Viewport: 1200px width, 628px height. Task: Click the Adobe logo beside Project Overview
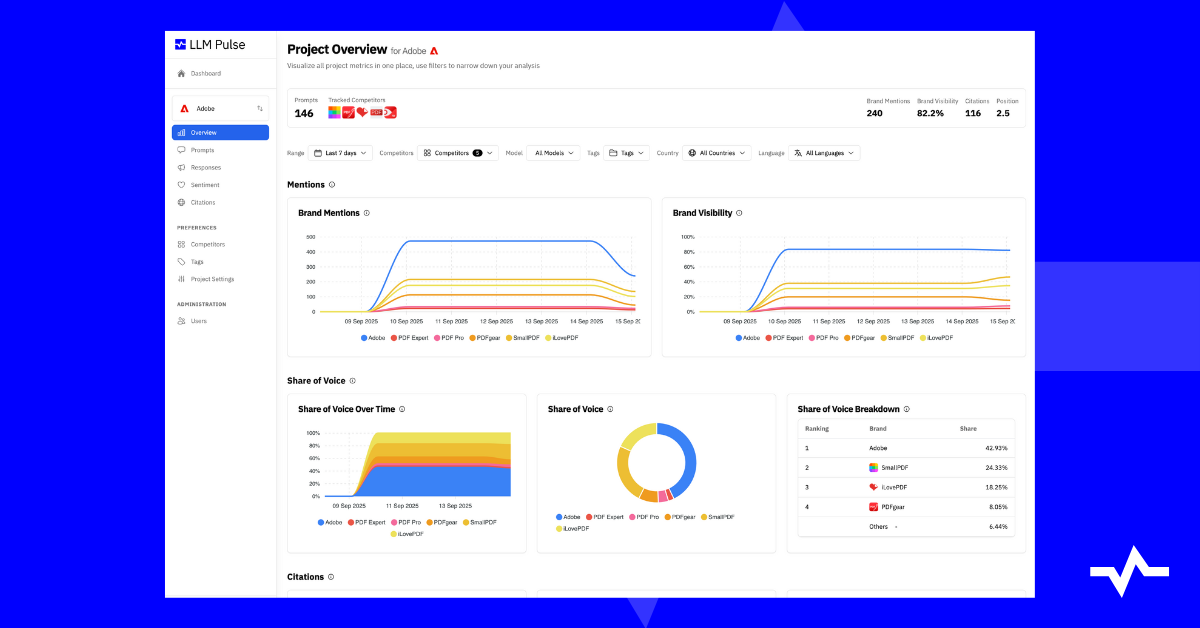coord(434,50)
